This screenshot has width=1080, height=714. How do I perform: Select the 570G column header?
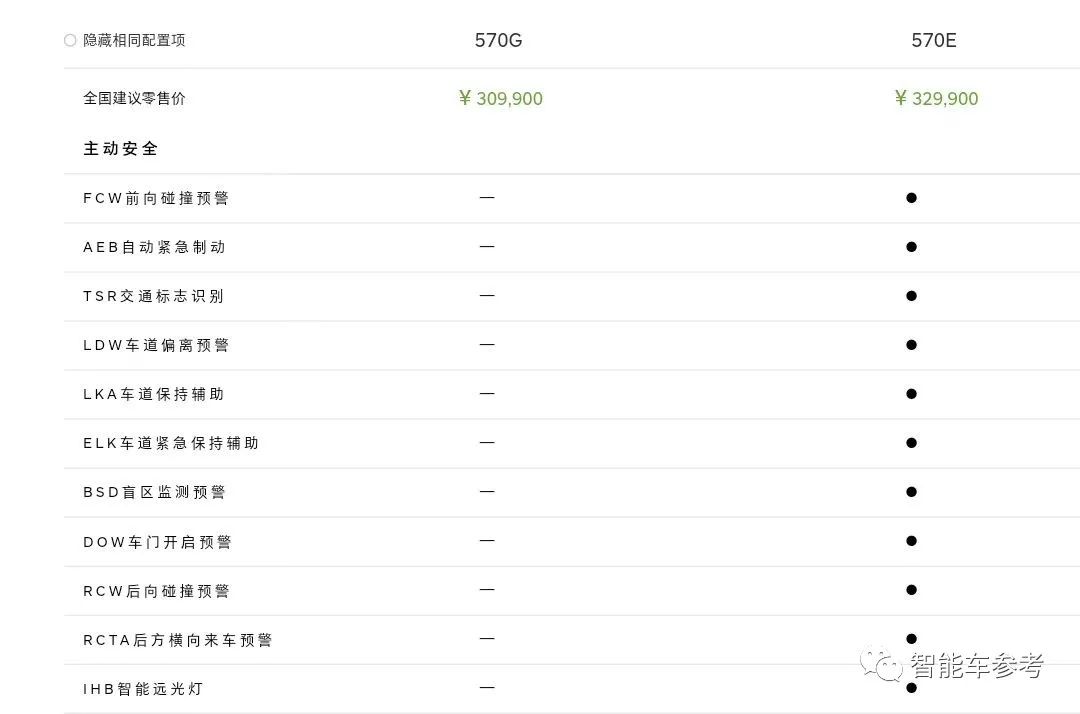coord(498,41)
